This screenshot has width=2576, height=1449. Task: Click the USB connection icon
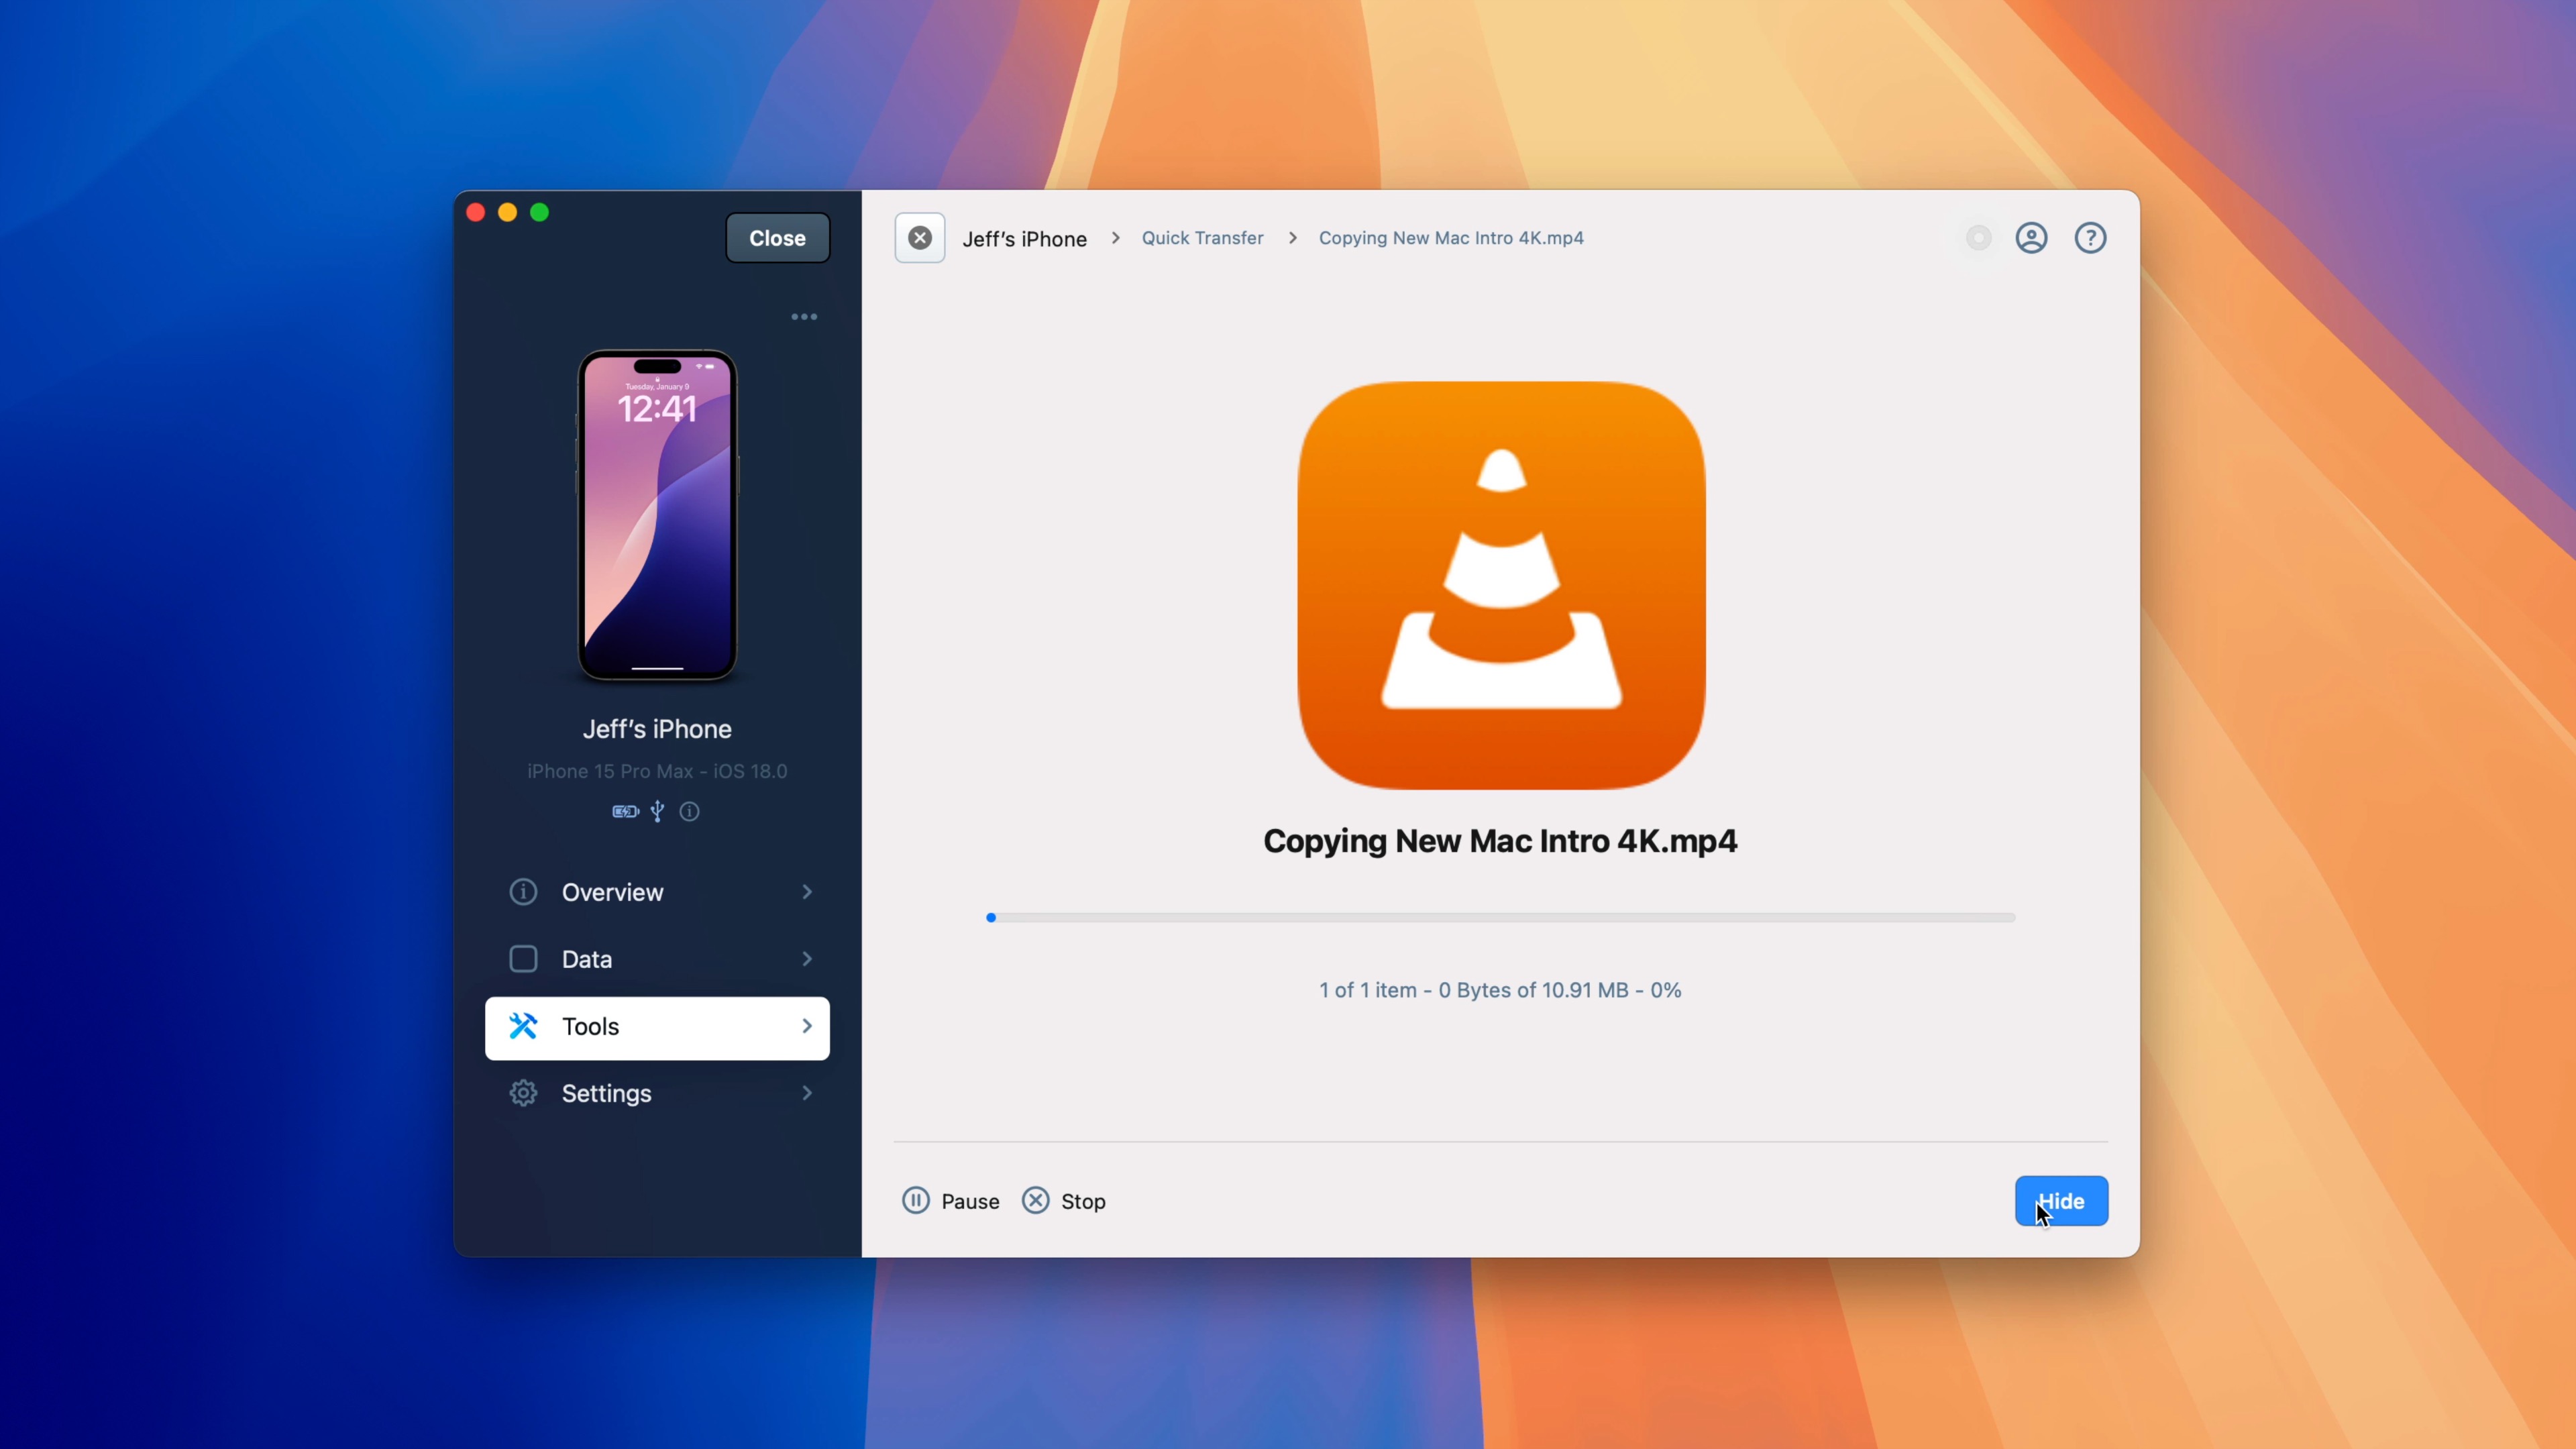coord(657,811)
